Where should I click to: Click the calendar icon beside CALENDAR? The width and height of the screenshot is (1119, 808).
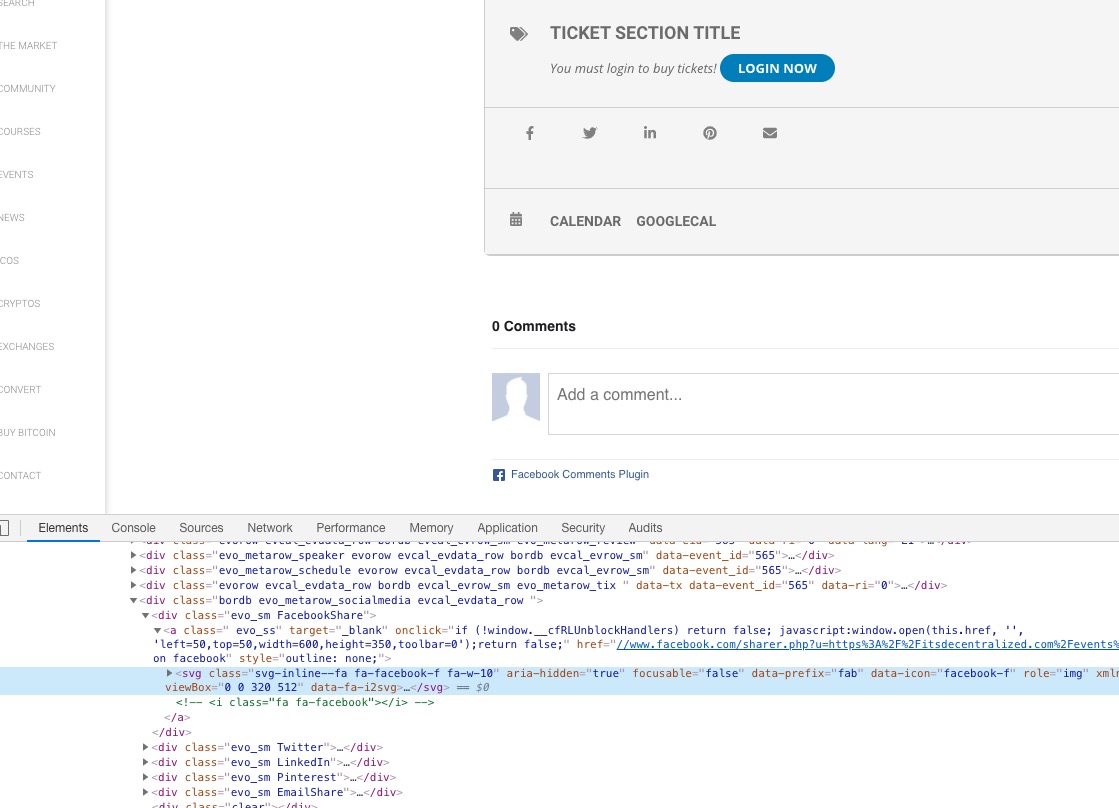pos(516,220)
